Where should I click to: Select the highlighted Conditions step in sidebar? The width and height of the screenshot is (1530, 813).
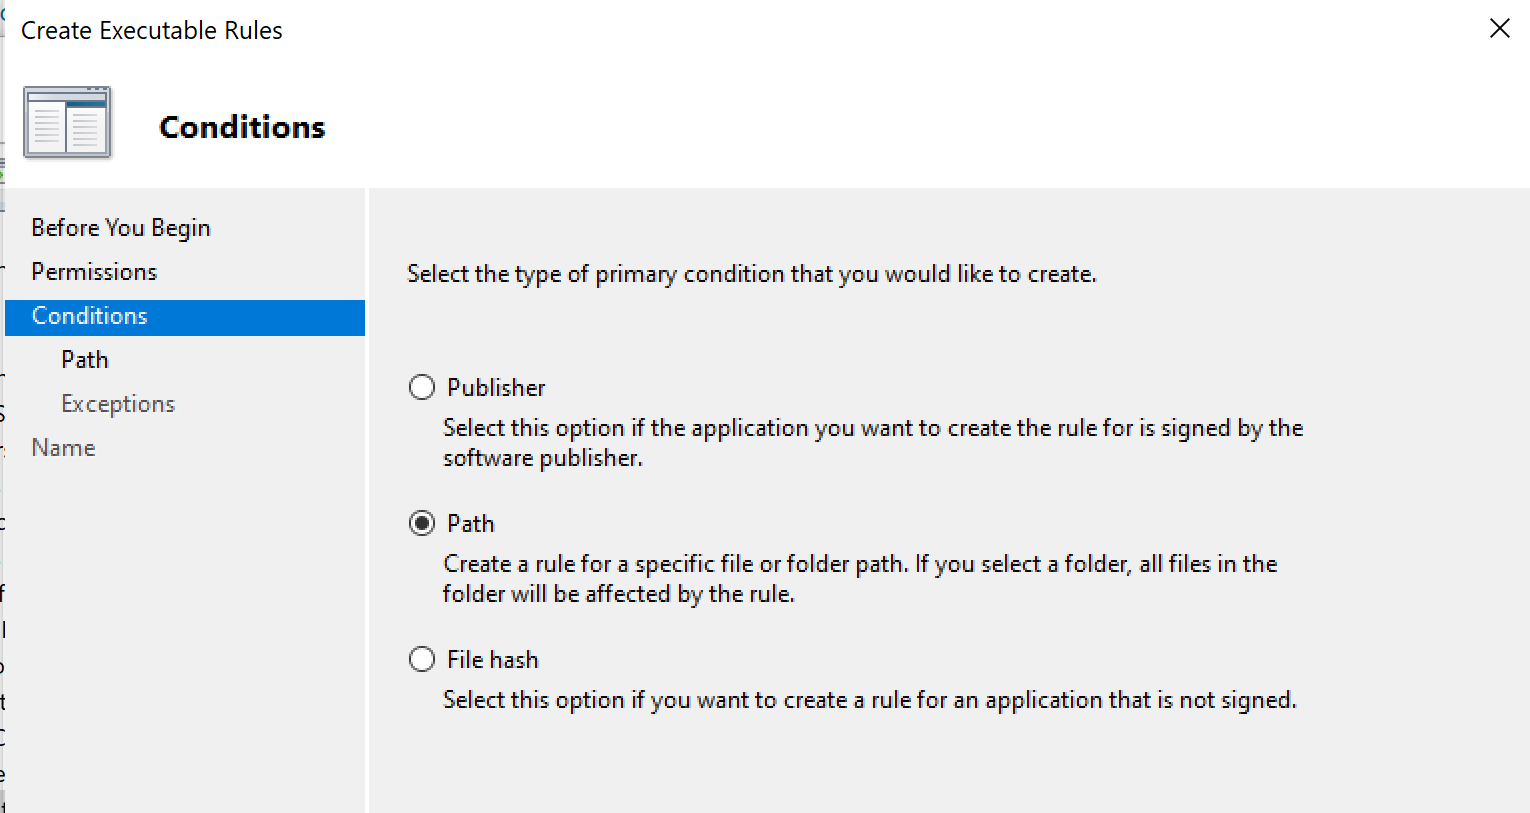[90, 316]
